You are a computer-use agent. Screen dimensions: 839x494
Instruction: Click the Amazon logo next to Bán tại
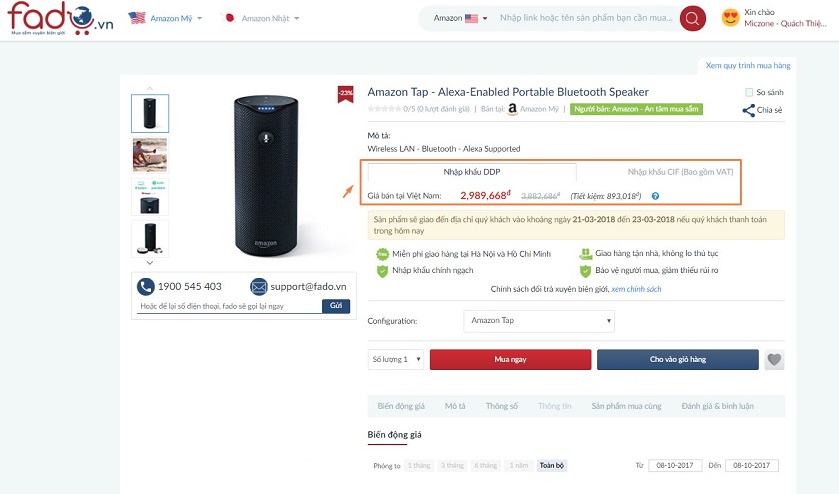coord(513,109)
